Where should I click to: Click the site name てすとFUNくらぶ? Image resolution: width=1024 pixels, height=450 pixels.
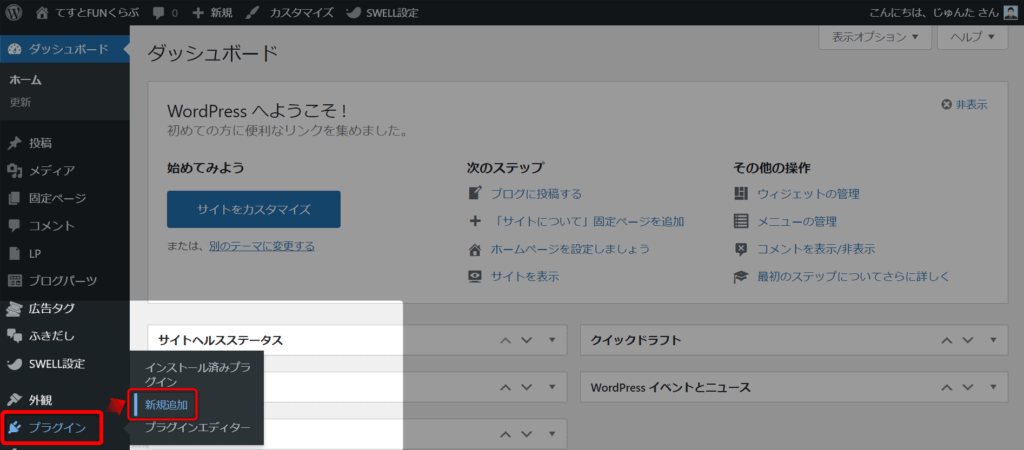[x=99, y=12]
